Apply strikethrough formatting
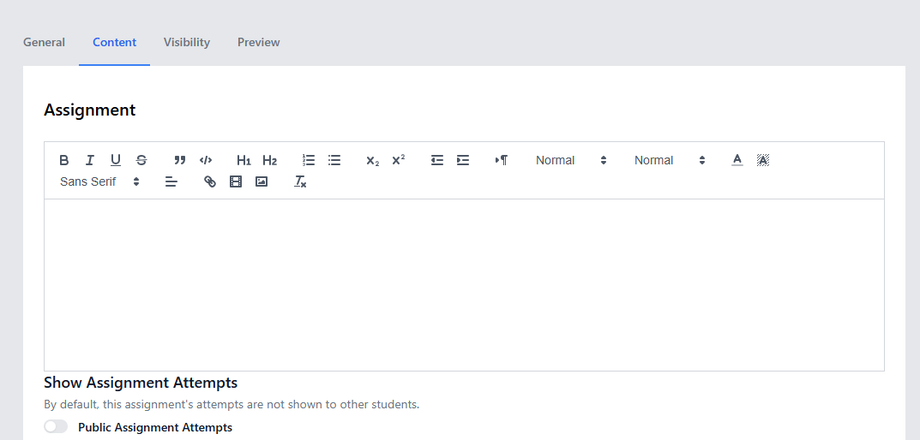 pos(141,160)
